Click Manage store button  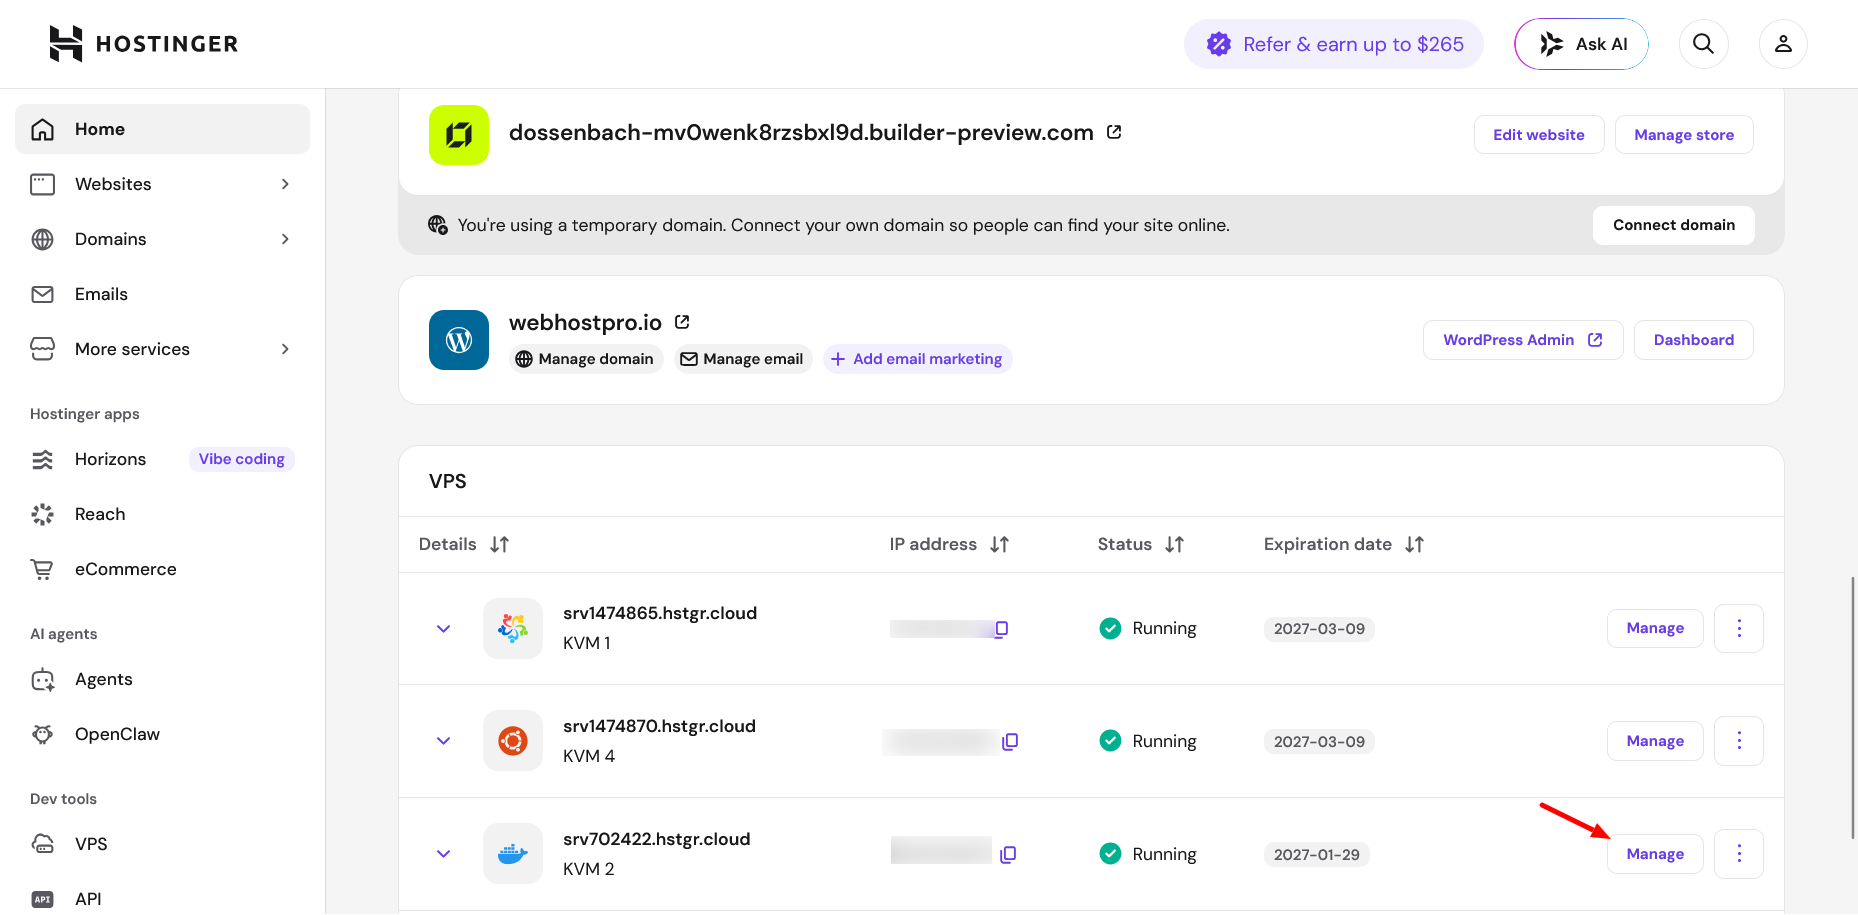(1684, 135)
